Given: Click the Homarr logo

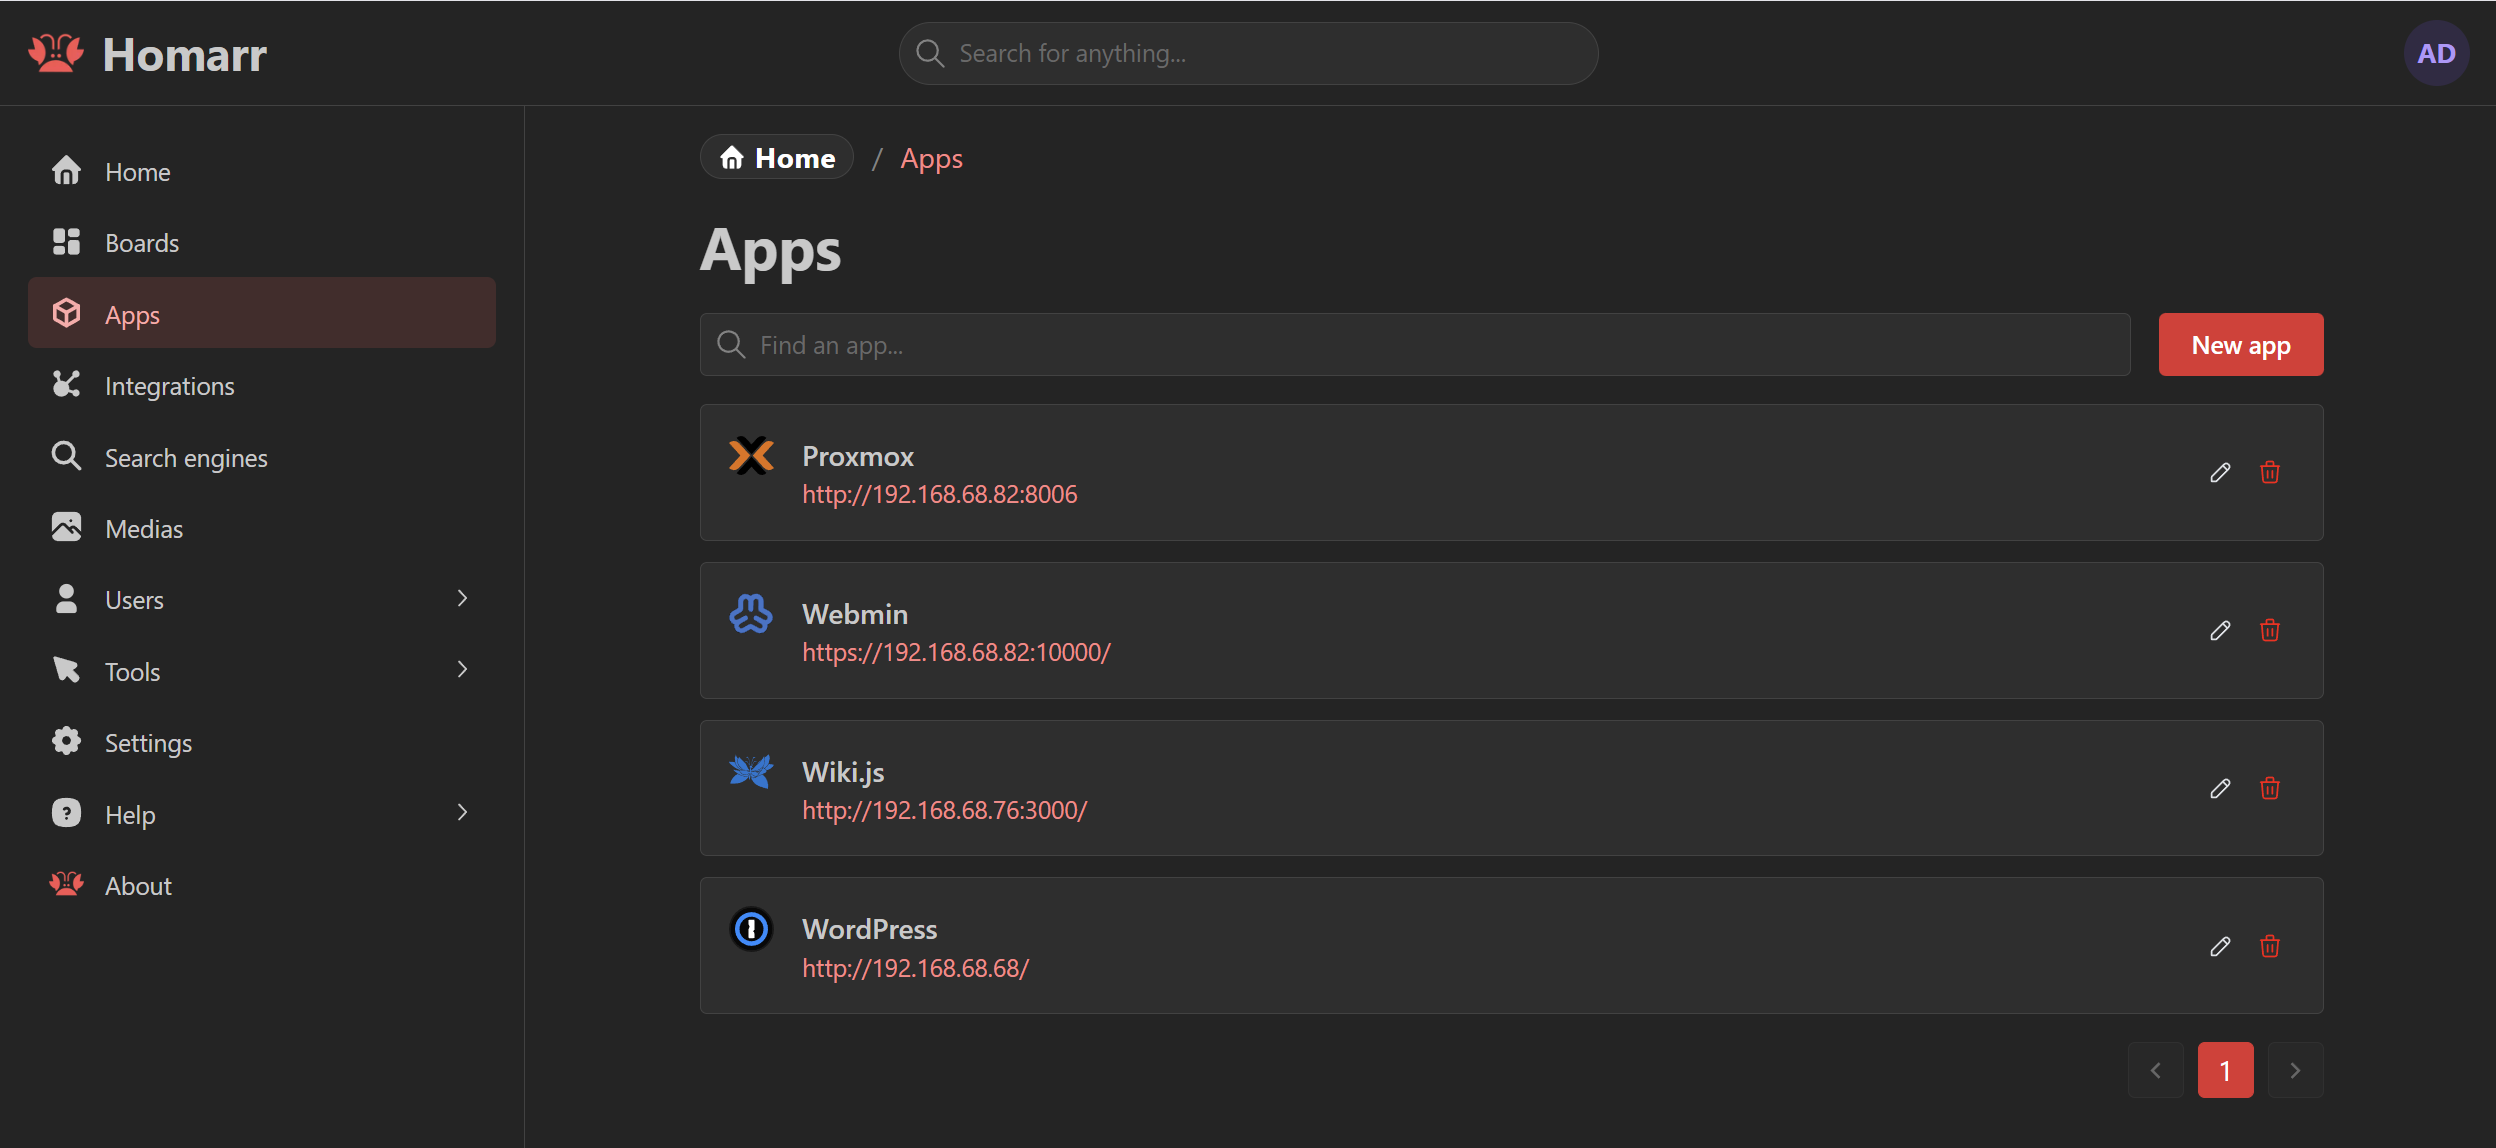Looking at the screenshot, I should point(147,53).
